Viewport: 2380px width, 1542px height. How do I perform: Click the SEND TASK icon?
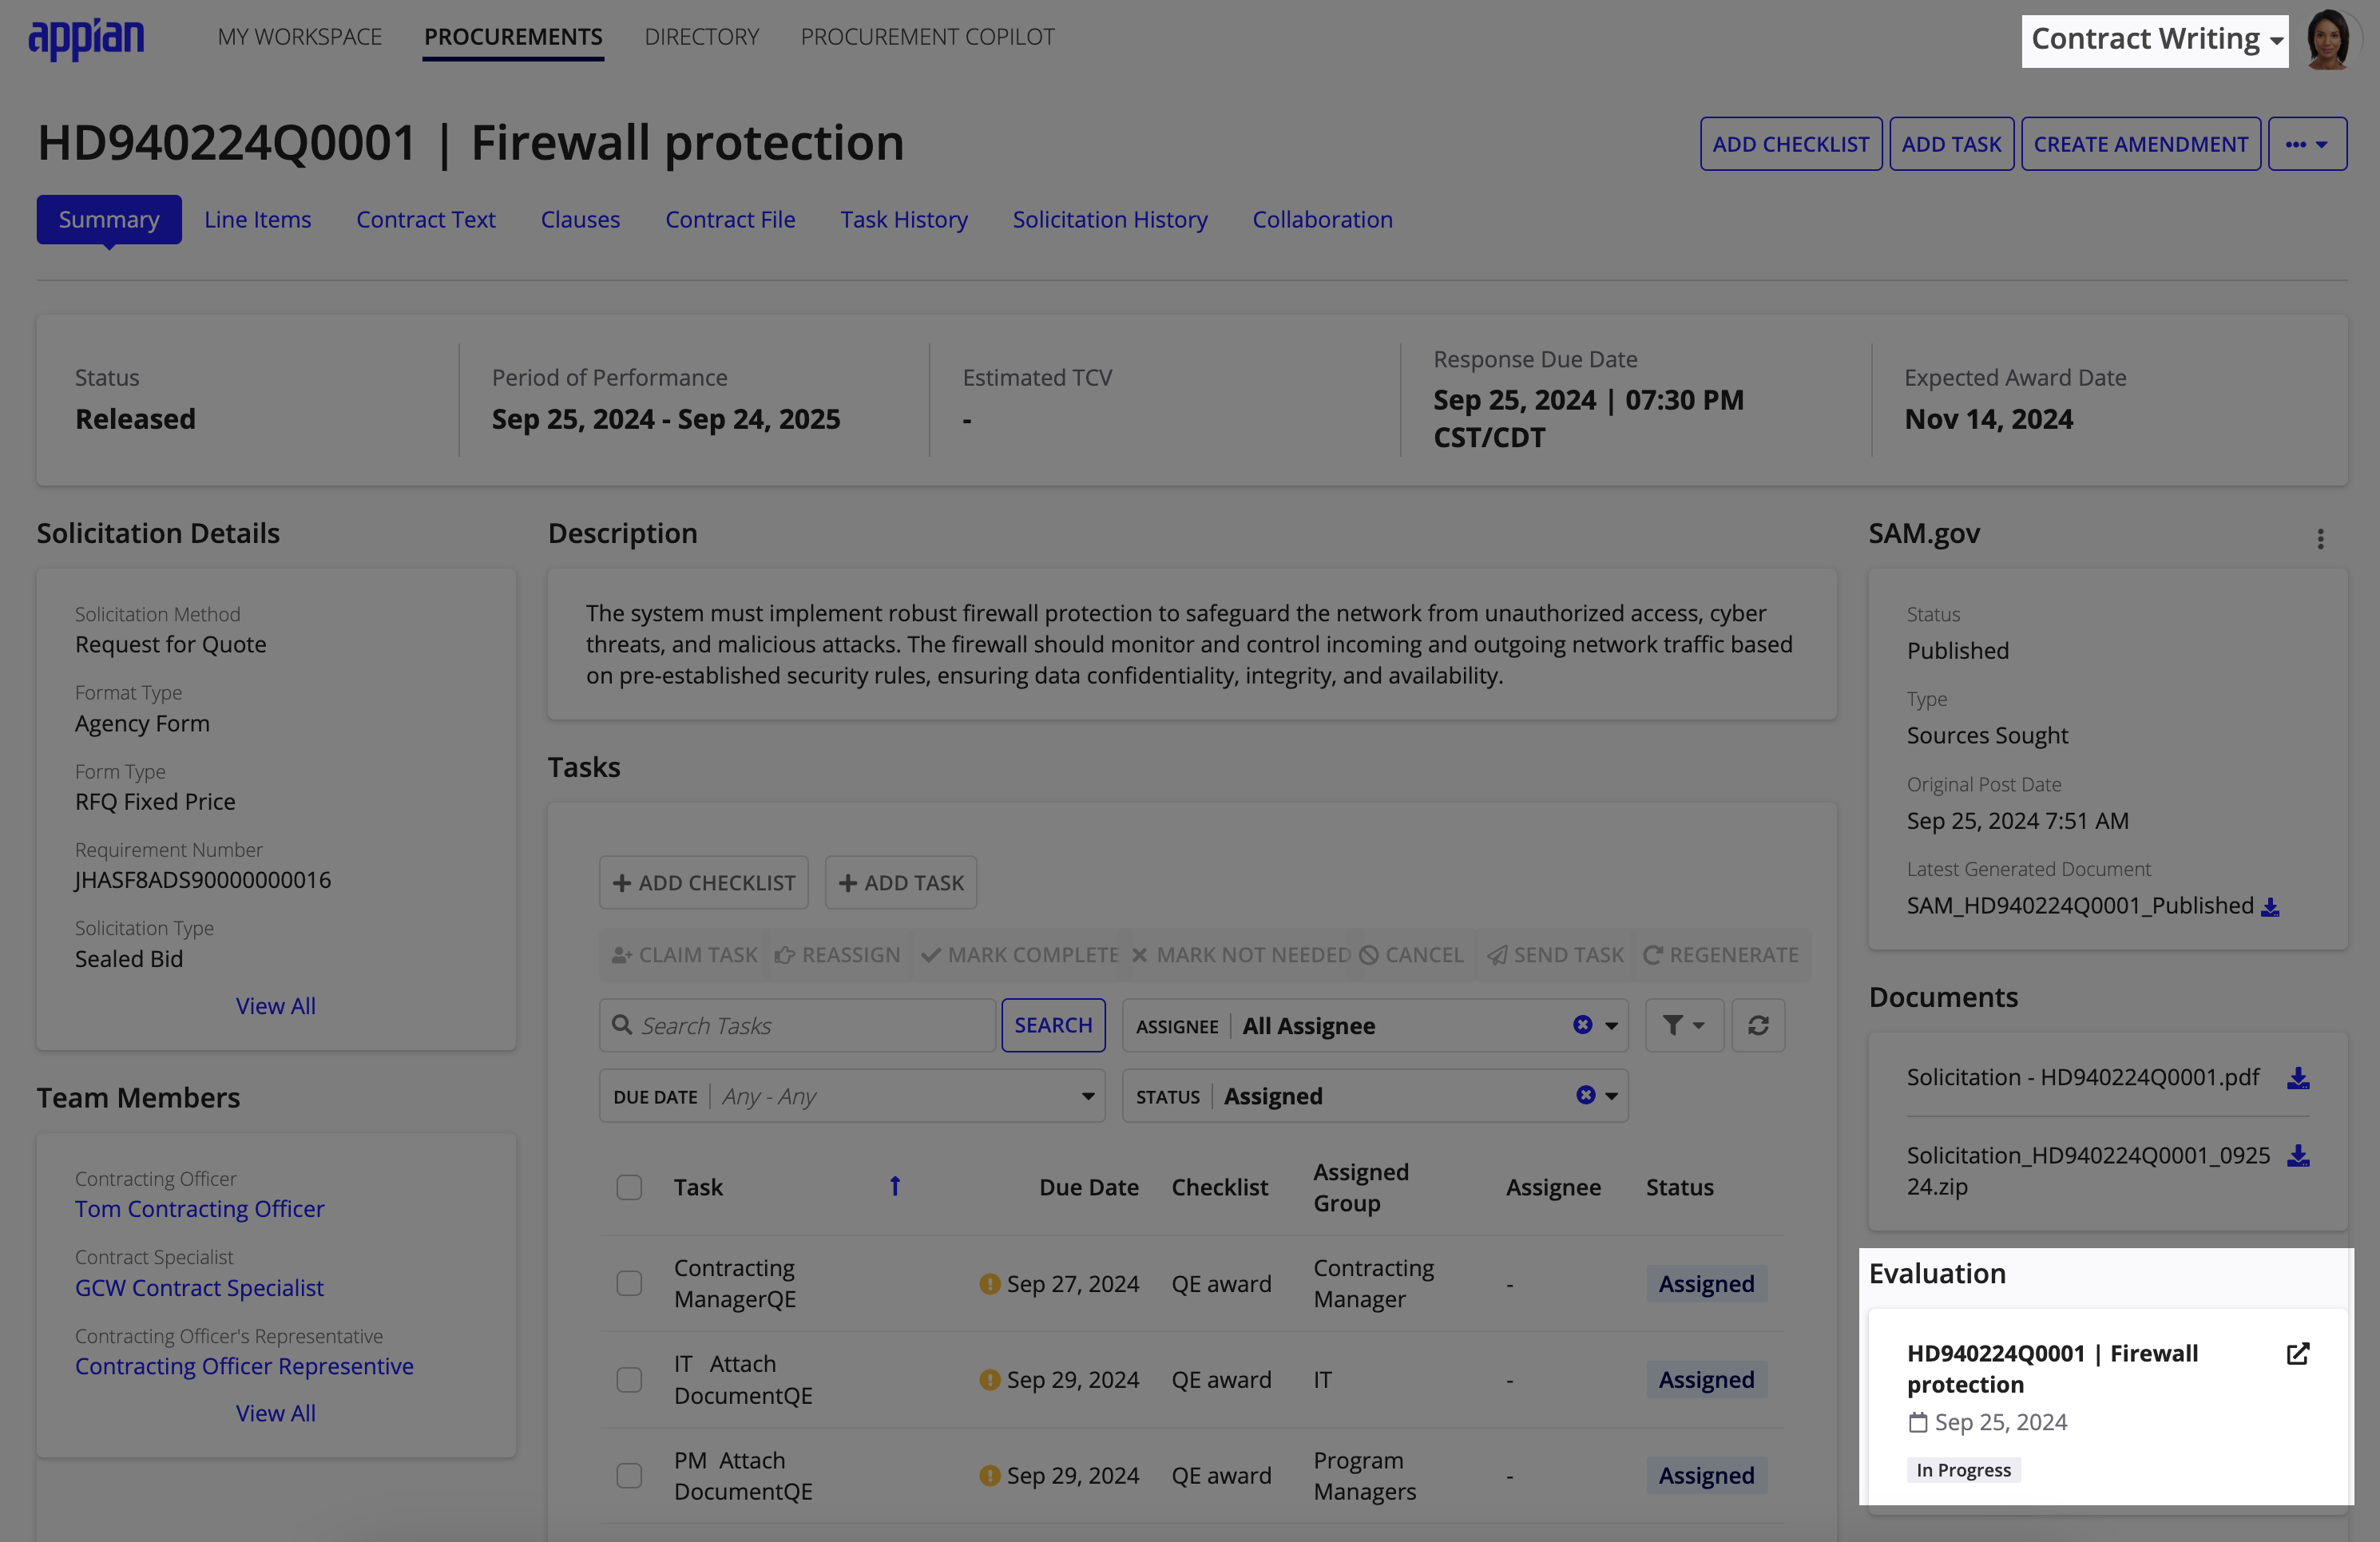(x=1493, y=954)
